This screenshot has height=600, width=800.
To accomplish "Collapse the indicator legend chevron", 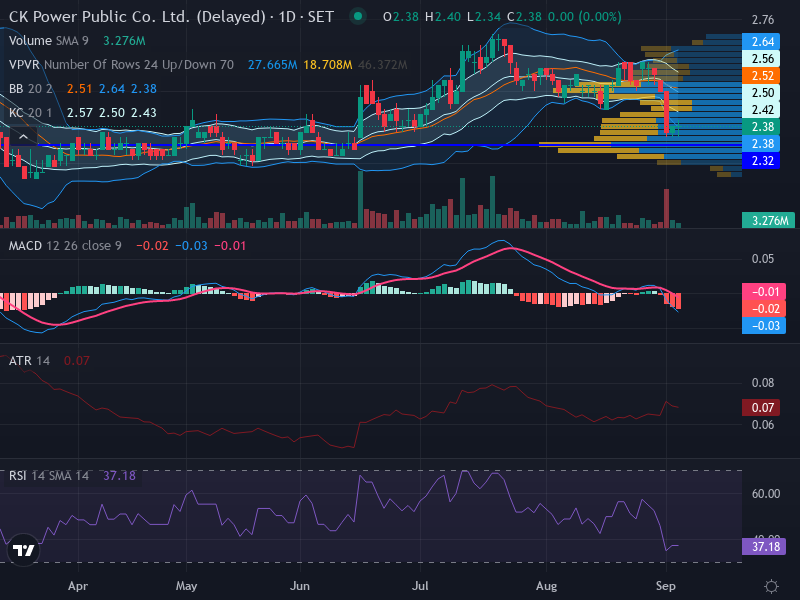I will point(23,136).
